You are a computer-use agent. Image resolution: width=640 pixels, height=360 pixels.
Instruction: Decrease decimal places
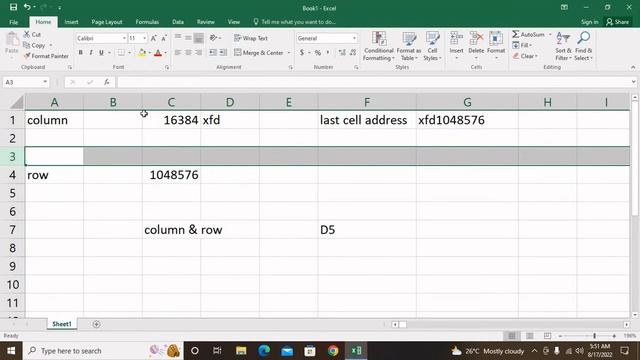(x=353, y=53)
